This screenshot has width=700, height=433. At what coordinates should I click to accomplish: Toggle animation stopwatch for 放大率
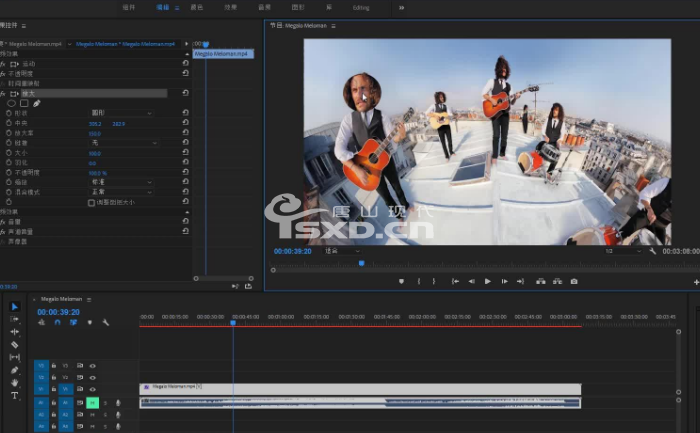(8, 133)
